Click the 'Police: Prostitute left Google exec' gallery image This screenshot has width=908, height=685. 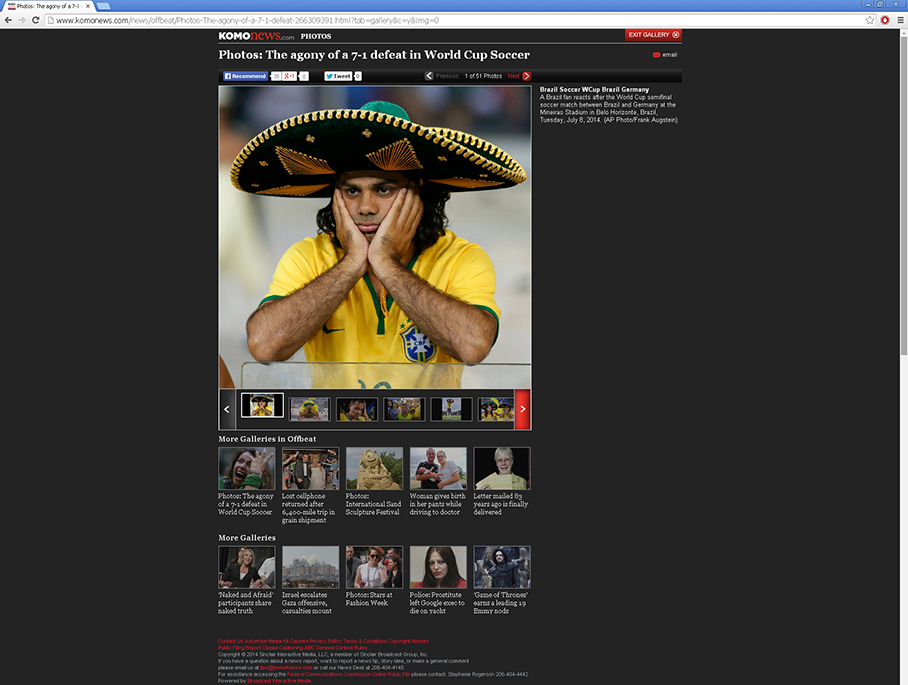(438, 567)
